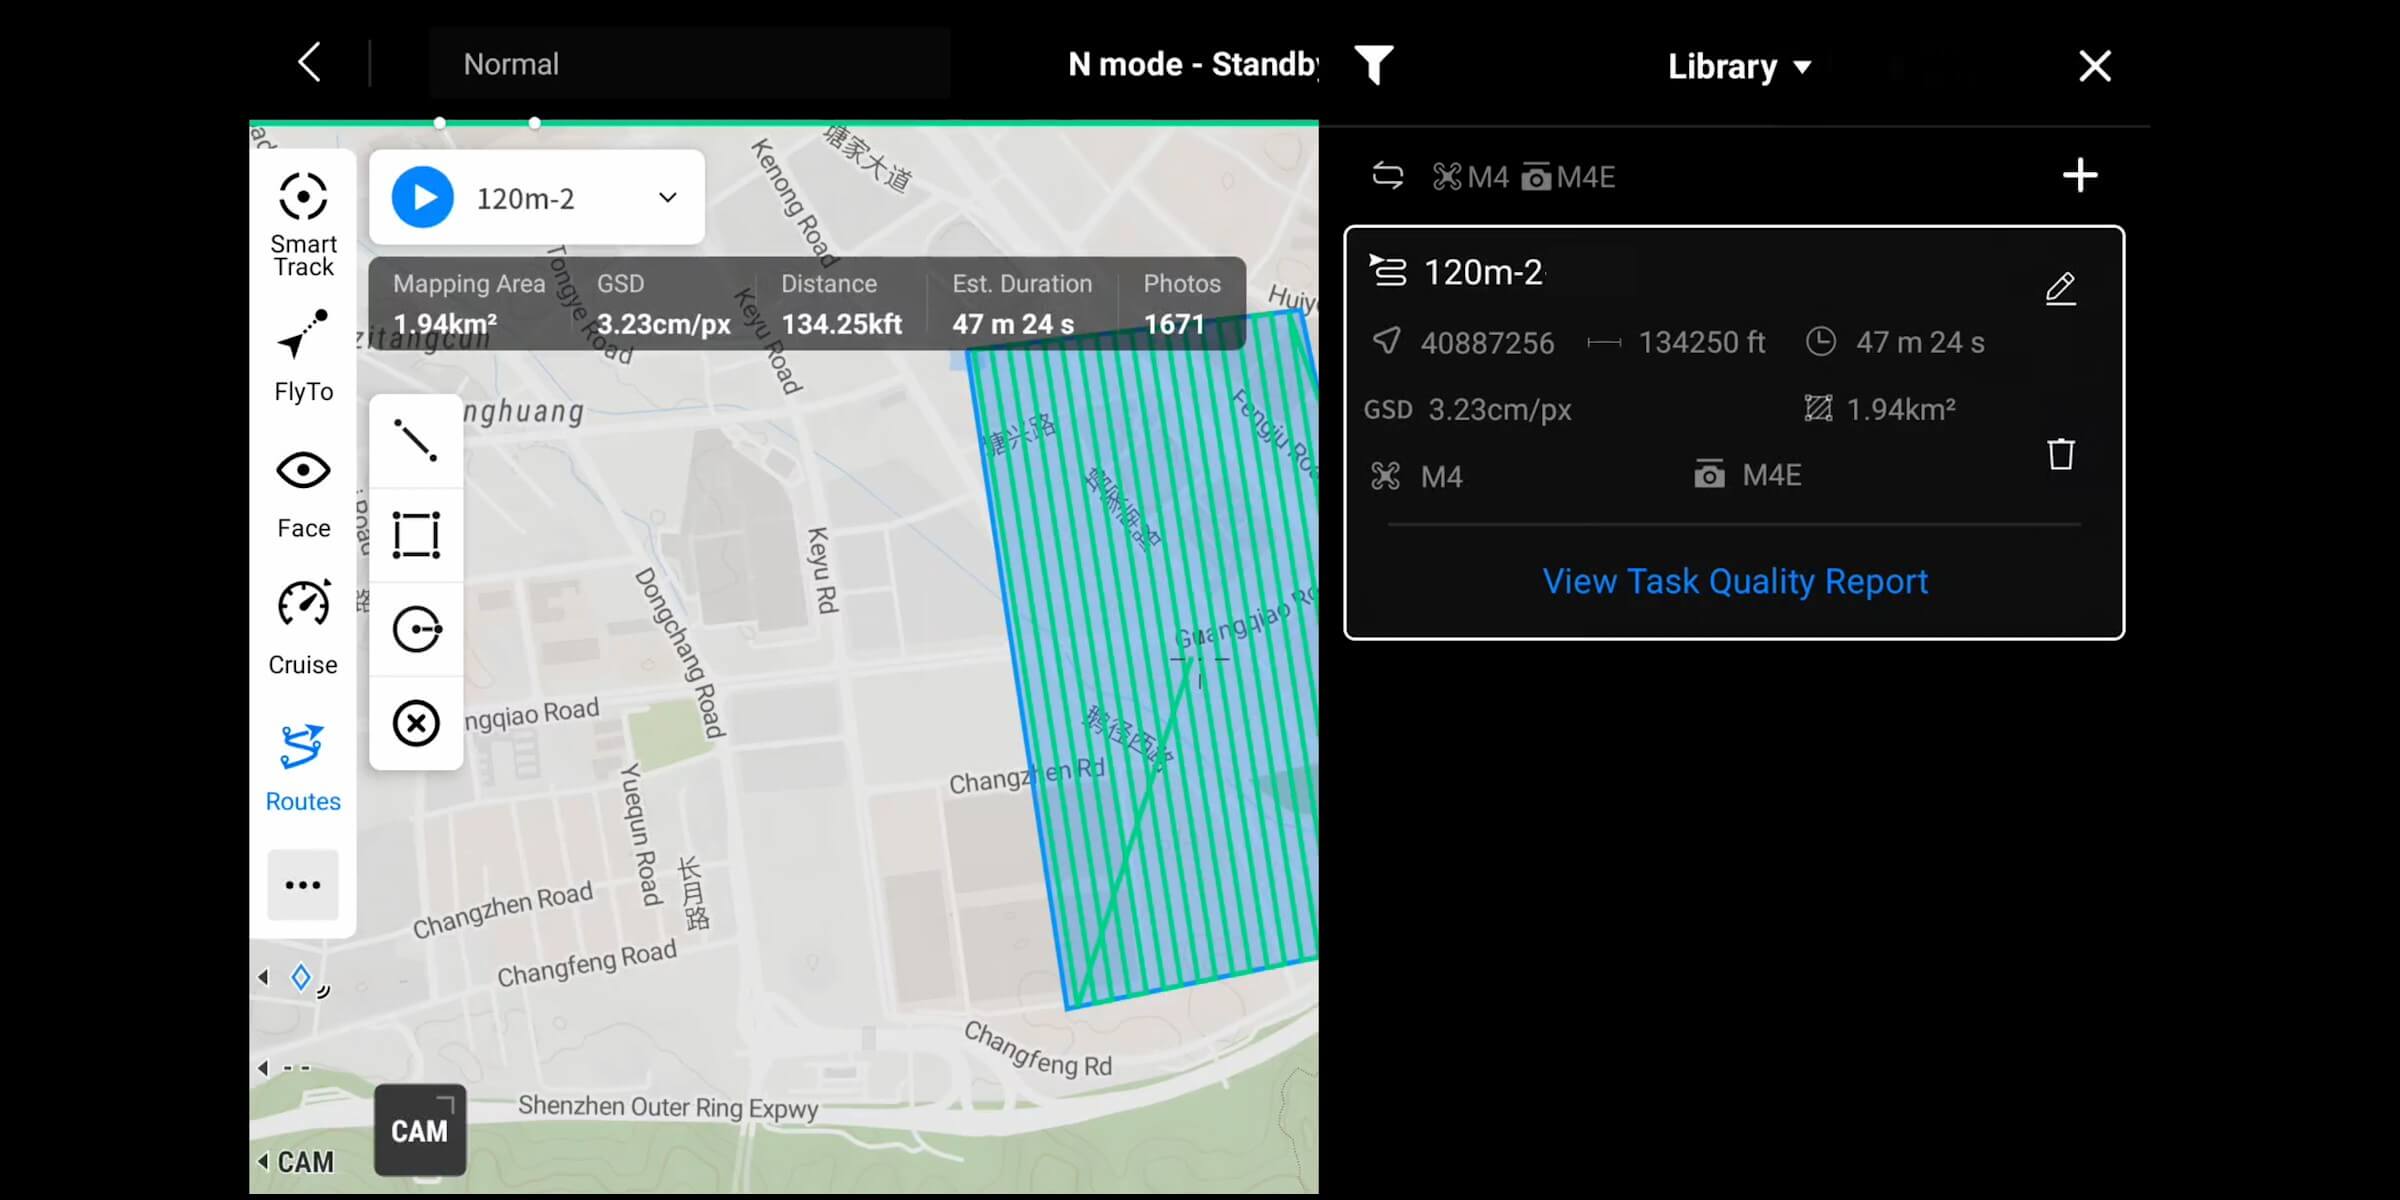Expand the CAM view thumbnail

coord(420,1130)
